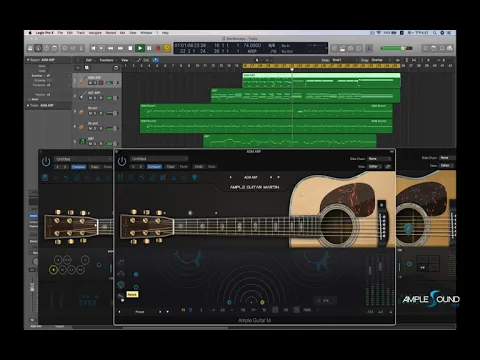Click the duplicate track icon

pyautogui.click(x=87, y=68)
